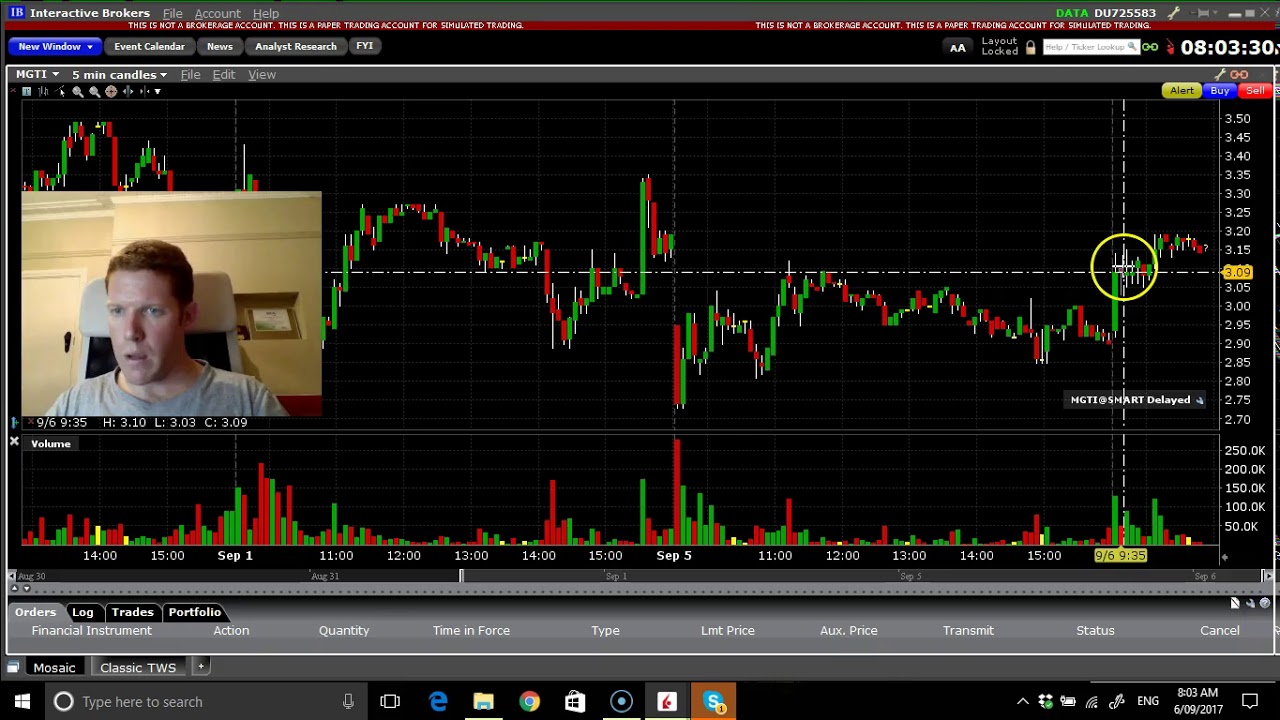This screenshot has height=720, width=1280.
Task: Click the zoom in magnifier
Action: click(78, 91)
